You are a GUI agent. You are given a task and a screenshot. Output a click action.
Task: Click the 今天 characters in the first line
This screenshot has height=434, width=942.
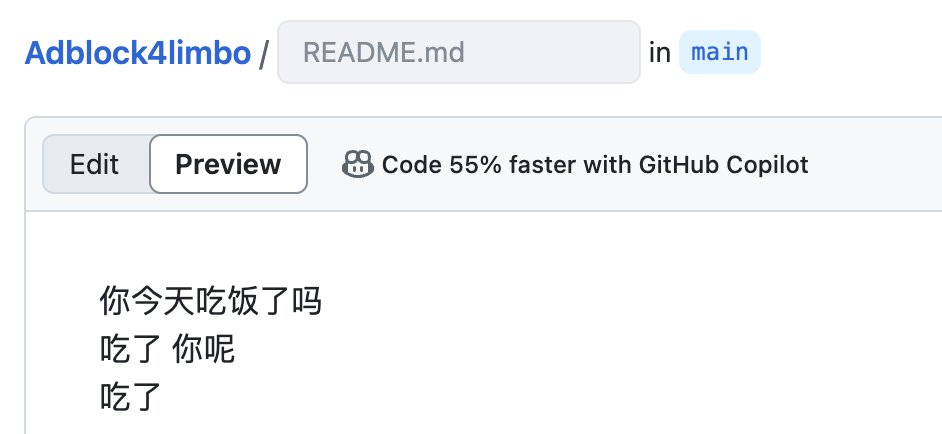(163, 301)
